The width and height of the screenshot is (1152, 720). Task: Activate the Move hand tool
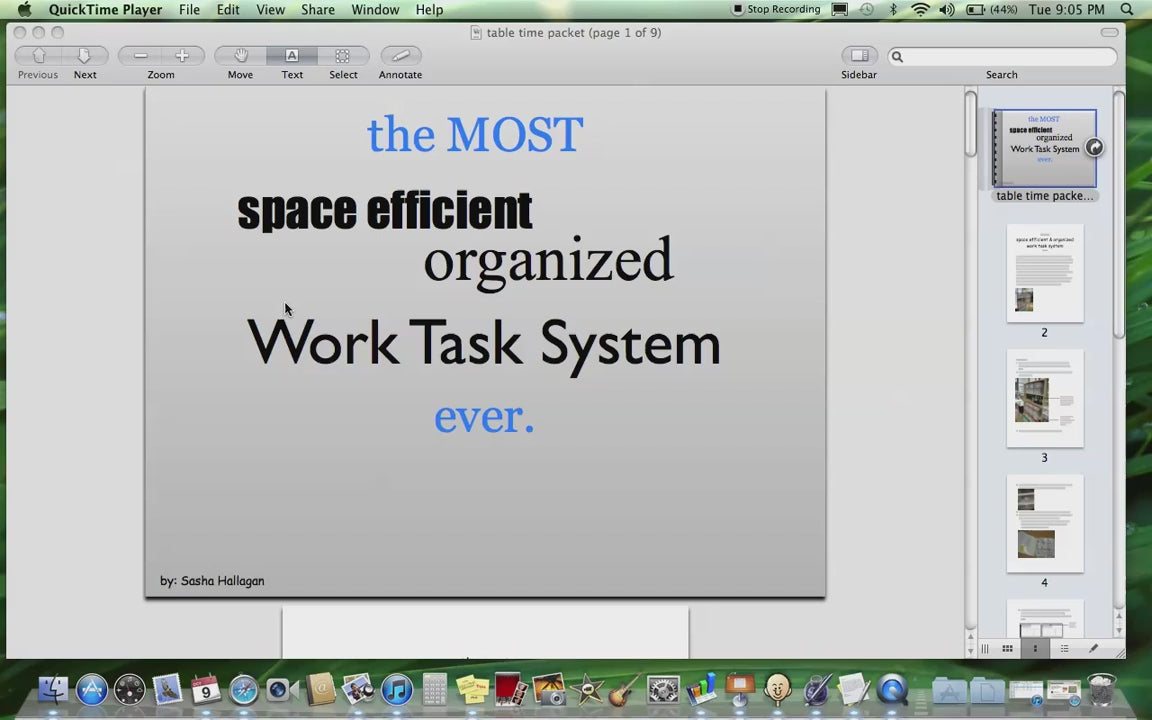click(x=240, y=56)
